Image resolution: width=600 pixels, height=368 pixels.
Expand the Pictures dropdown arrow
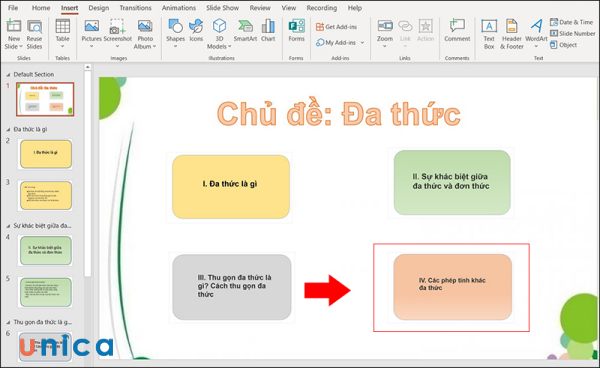pyautogui.click(x=91, y=47)
